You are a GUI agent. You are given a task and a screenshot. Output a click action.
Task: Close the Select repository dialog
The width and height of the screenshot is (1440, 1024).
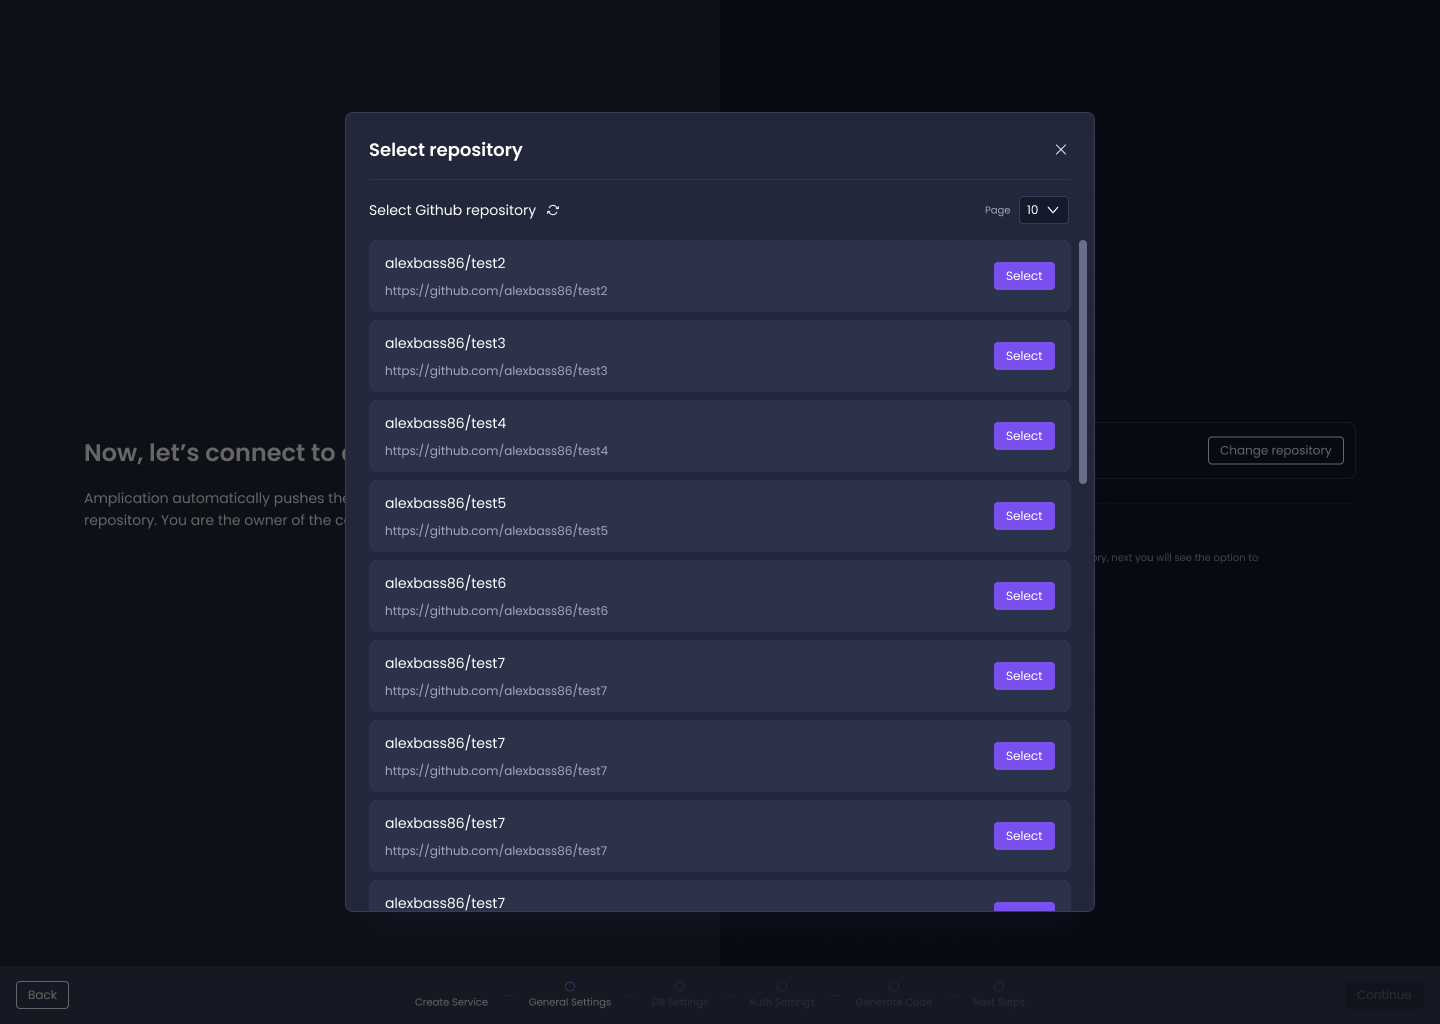pyautogui.click(x=1061, y=150)
